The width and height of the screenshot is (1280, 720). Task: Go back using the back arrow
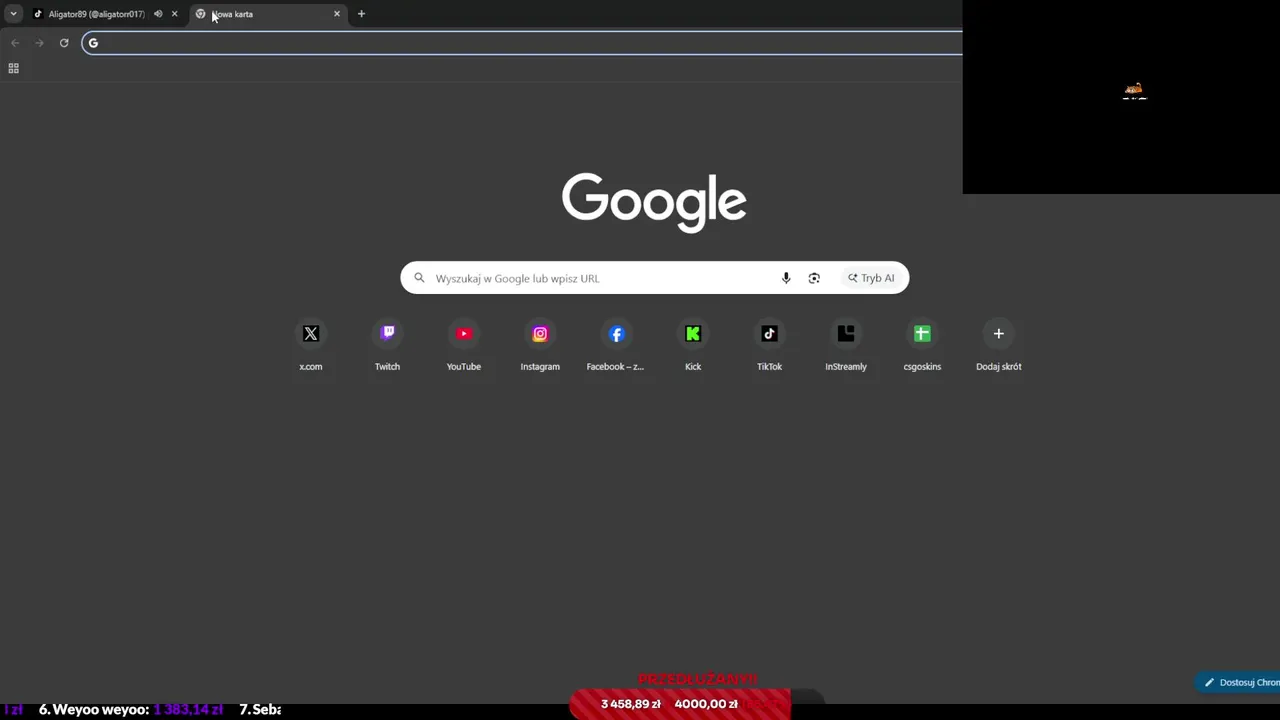[15, 43]
